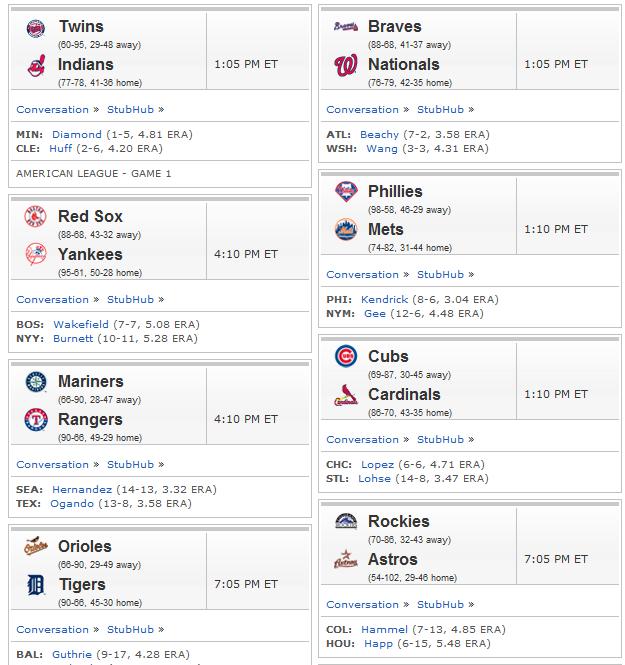This screenshot has height=665, width=625.
Task: Click the Cleveland Indians logo
Action: (x=36, y=66)
